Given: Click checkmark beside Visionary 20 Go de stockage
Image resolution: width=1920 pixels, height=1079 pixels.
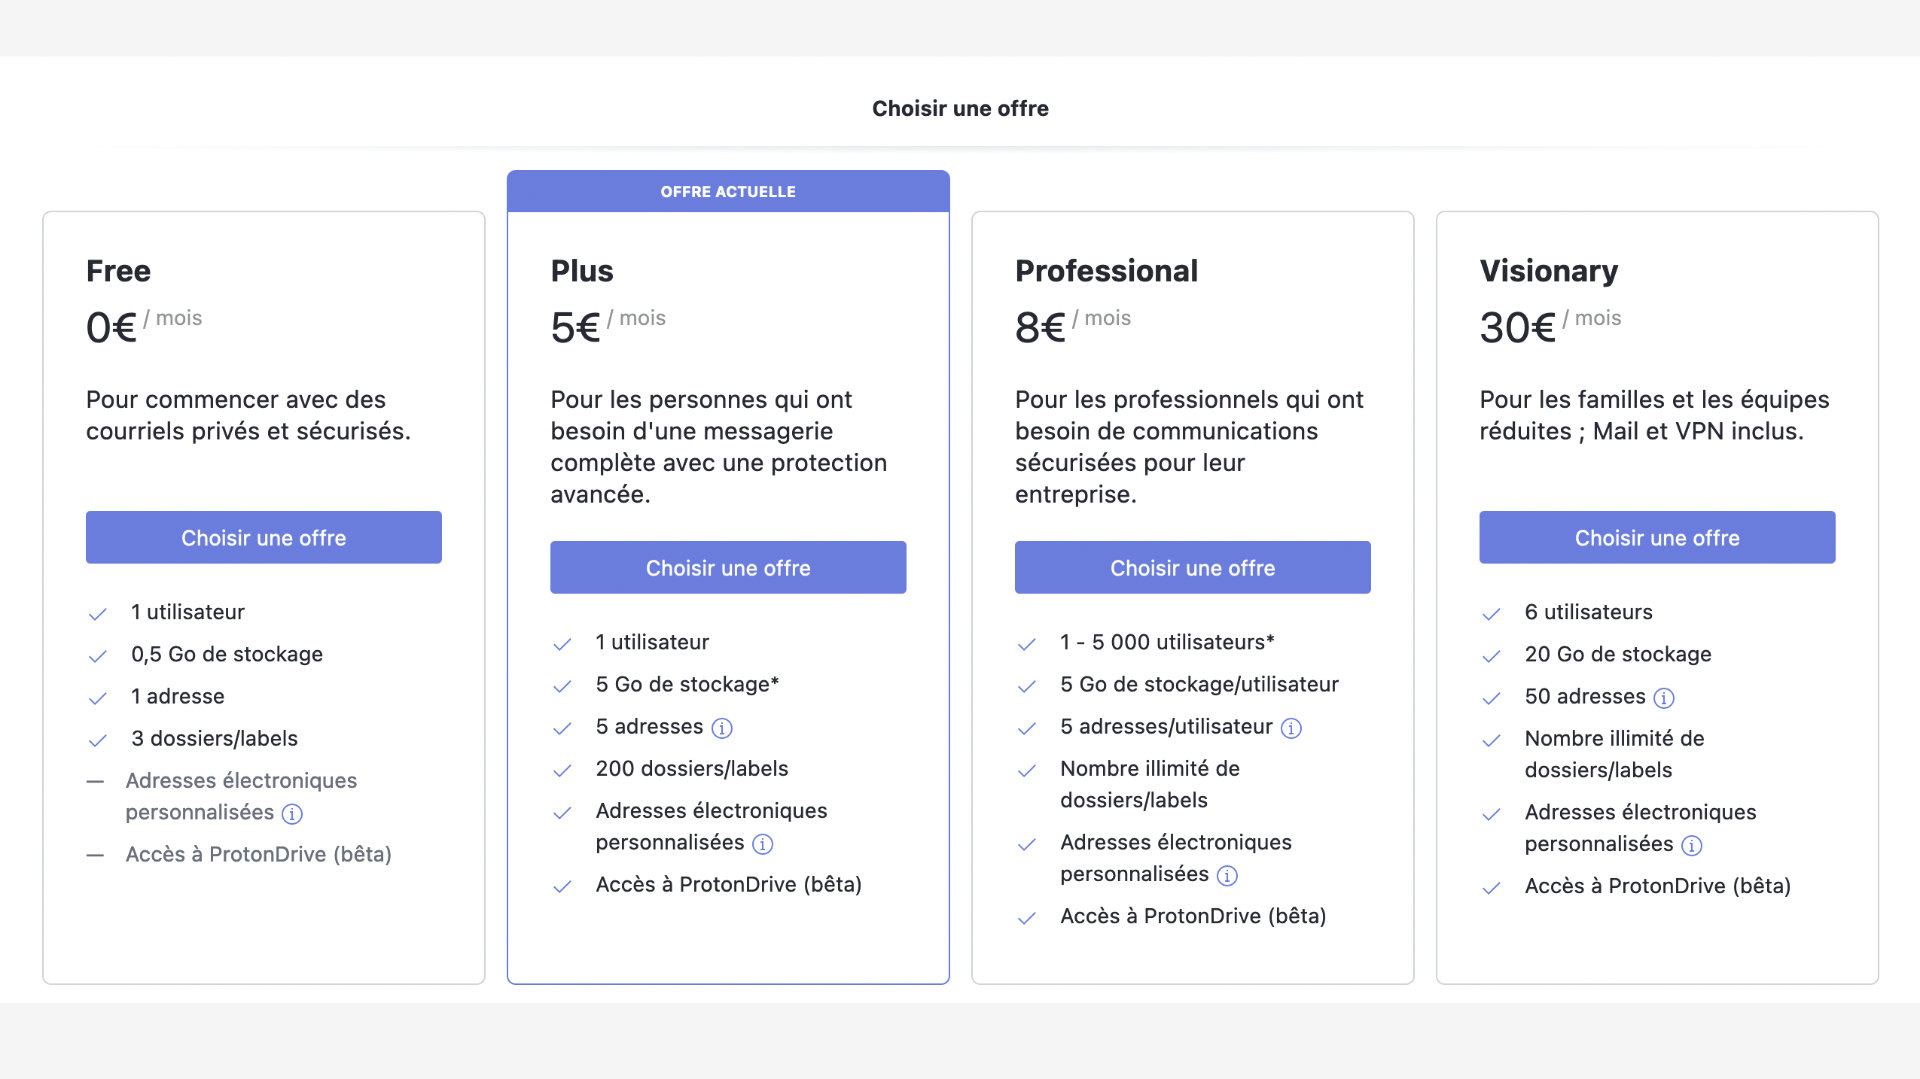Looking at the screenshot, I should [x=1491, y=656].
